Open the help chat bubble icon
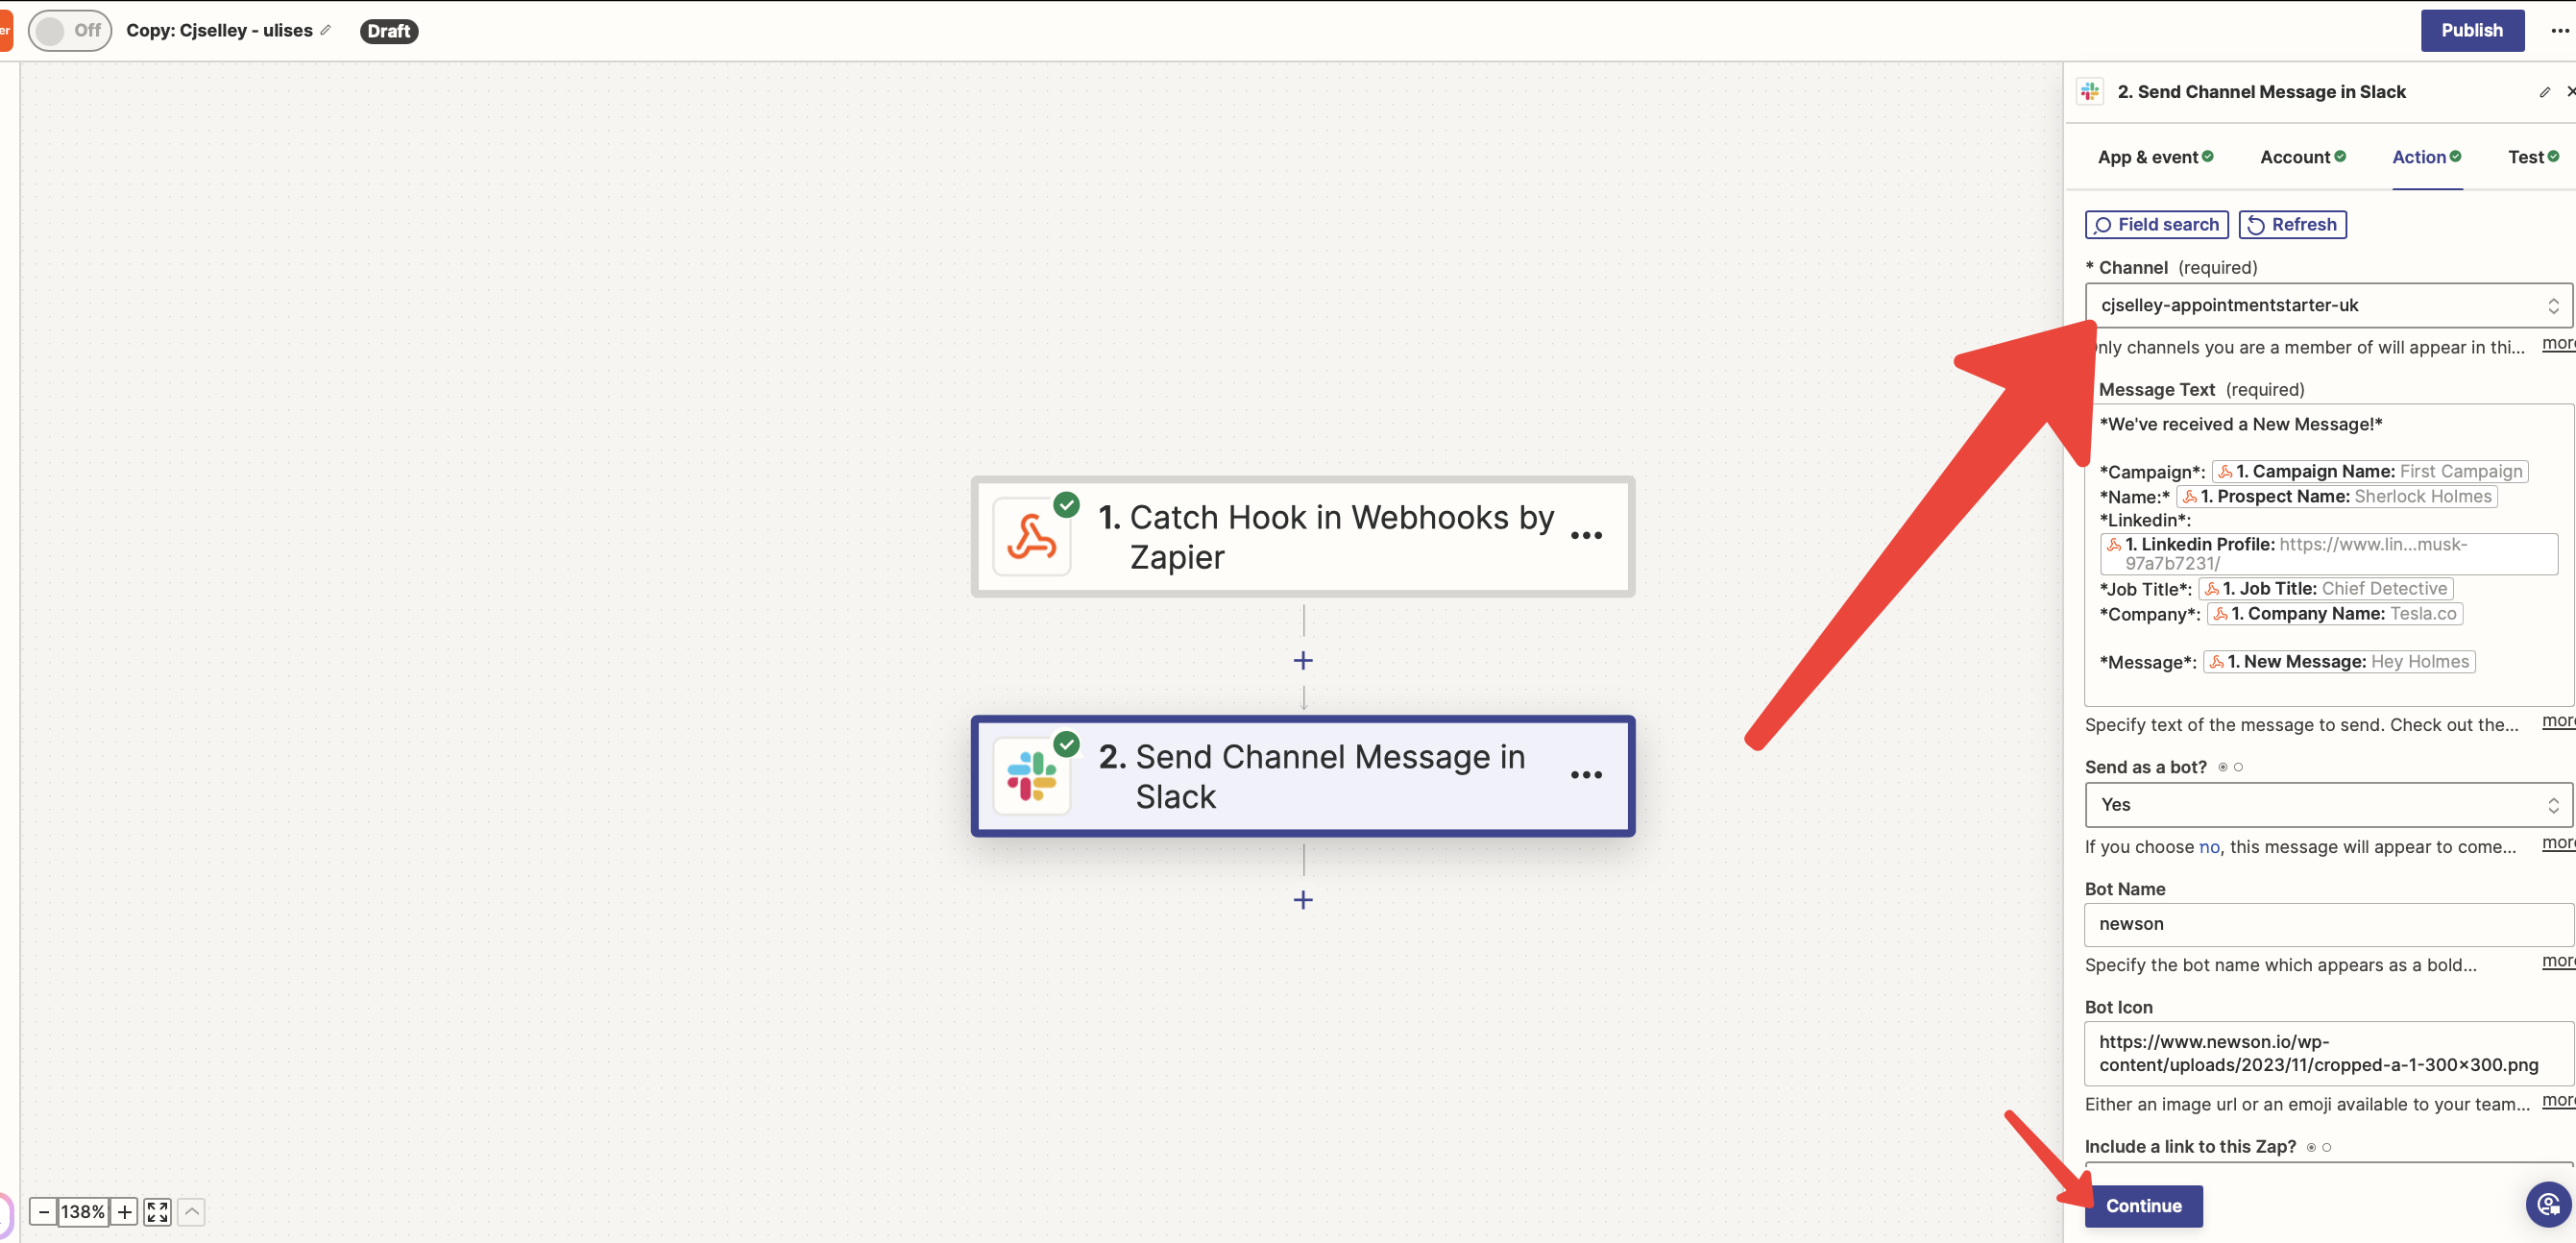2576x1243 pixels. click(x=2547, y=1204)
